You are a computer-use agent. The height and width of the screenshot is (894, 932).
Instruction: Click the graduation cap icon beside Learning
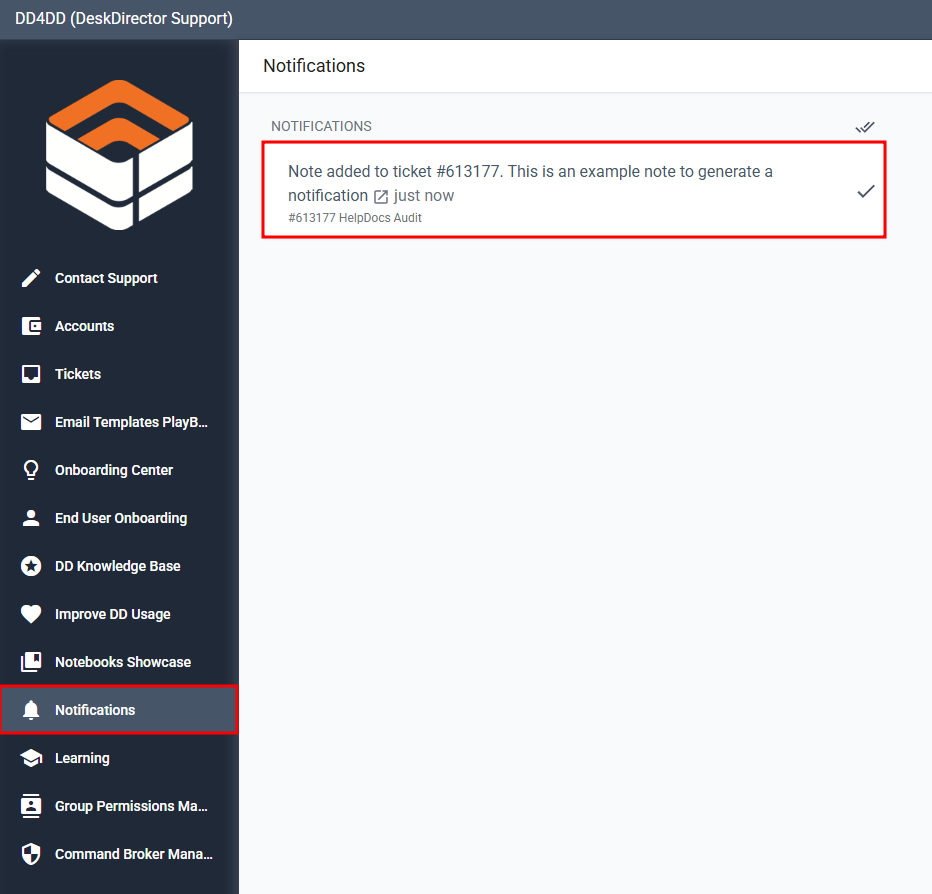point(31,758)
